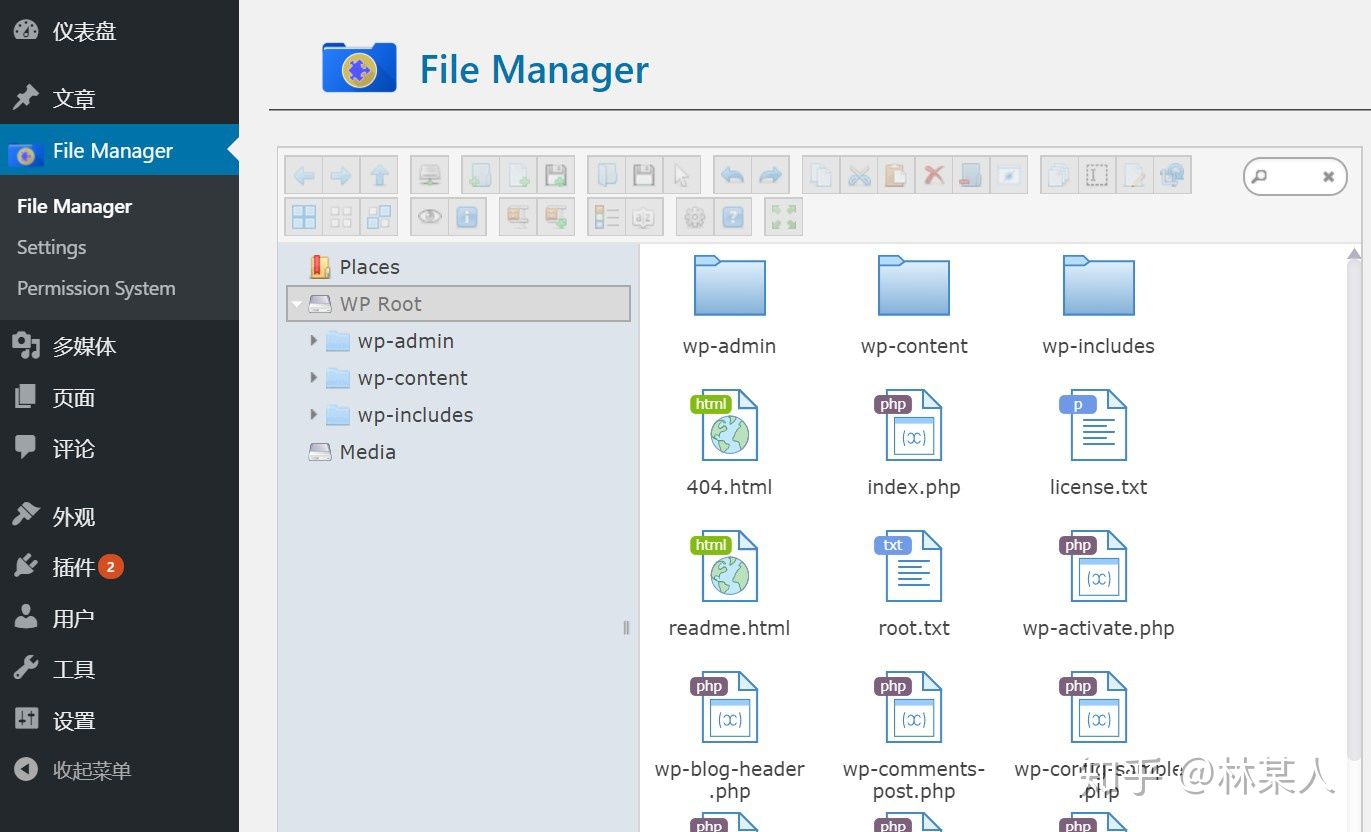Open Help with the question mark icon
The image size is (1371, 832).
point(733,217)
